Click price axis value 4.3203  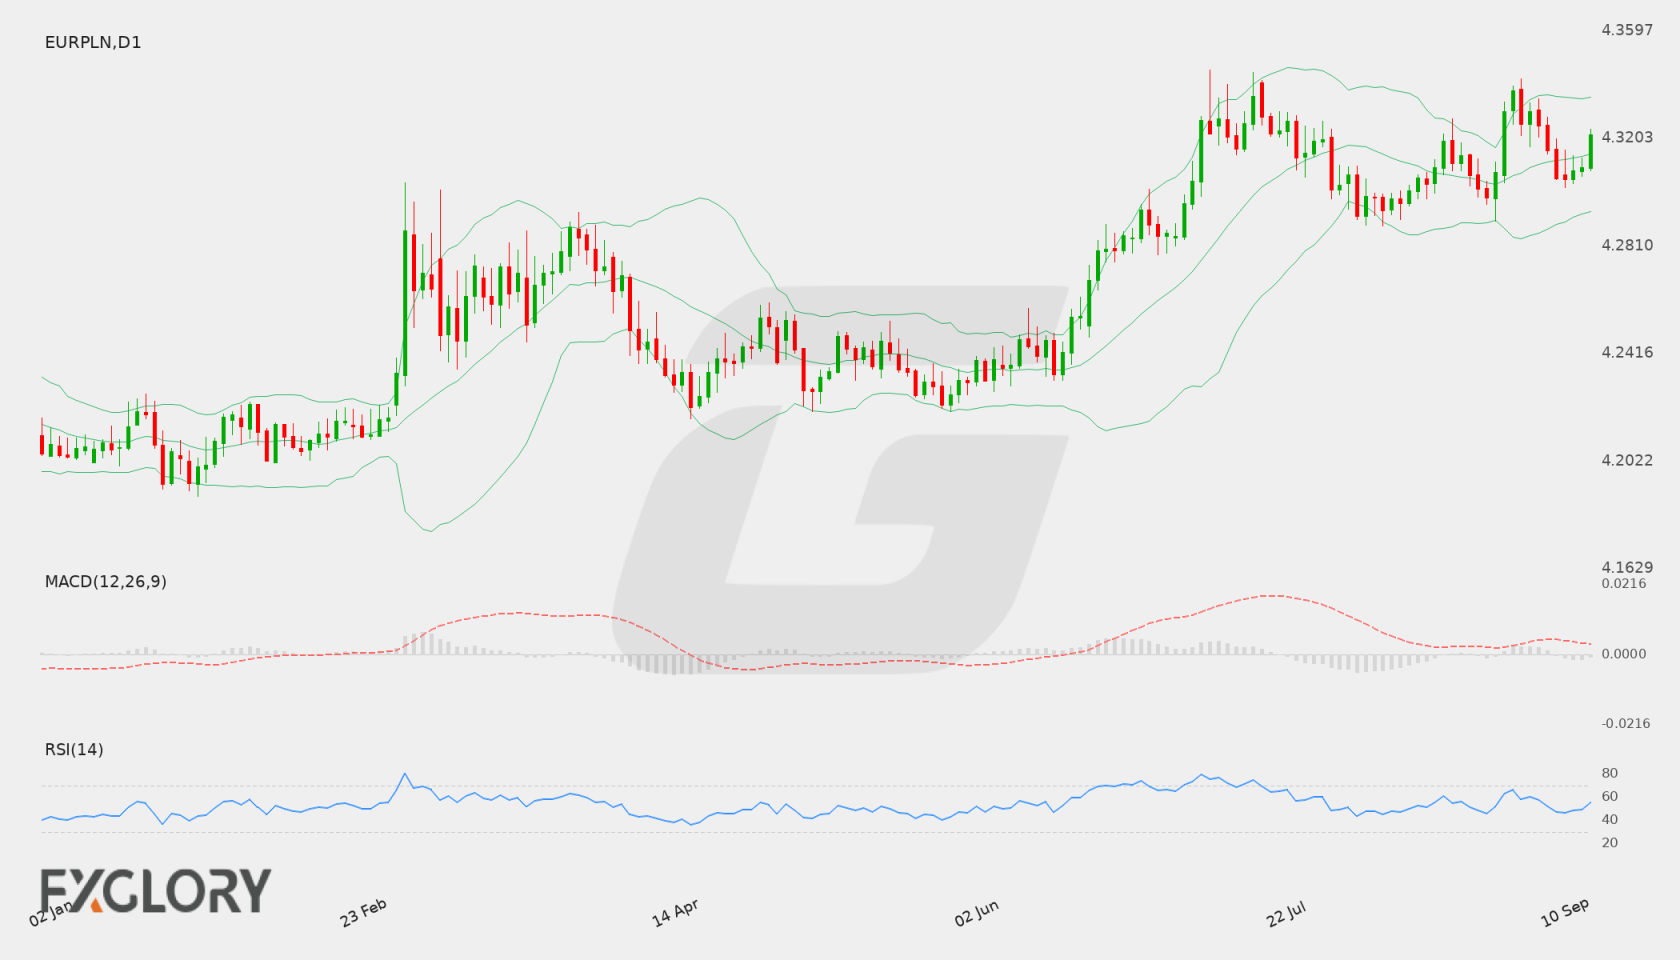[1627, 137]
